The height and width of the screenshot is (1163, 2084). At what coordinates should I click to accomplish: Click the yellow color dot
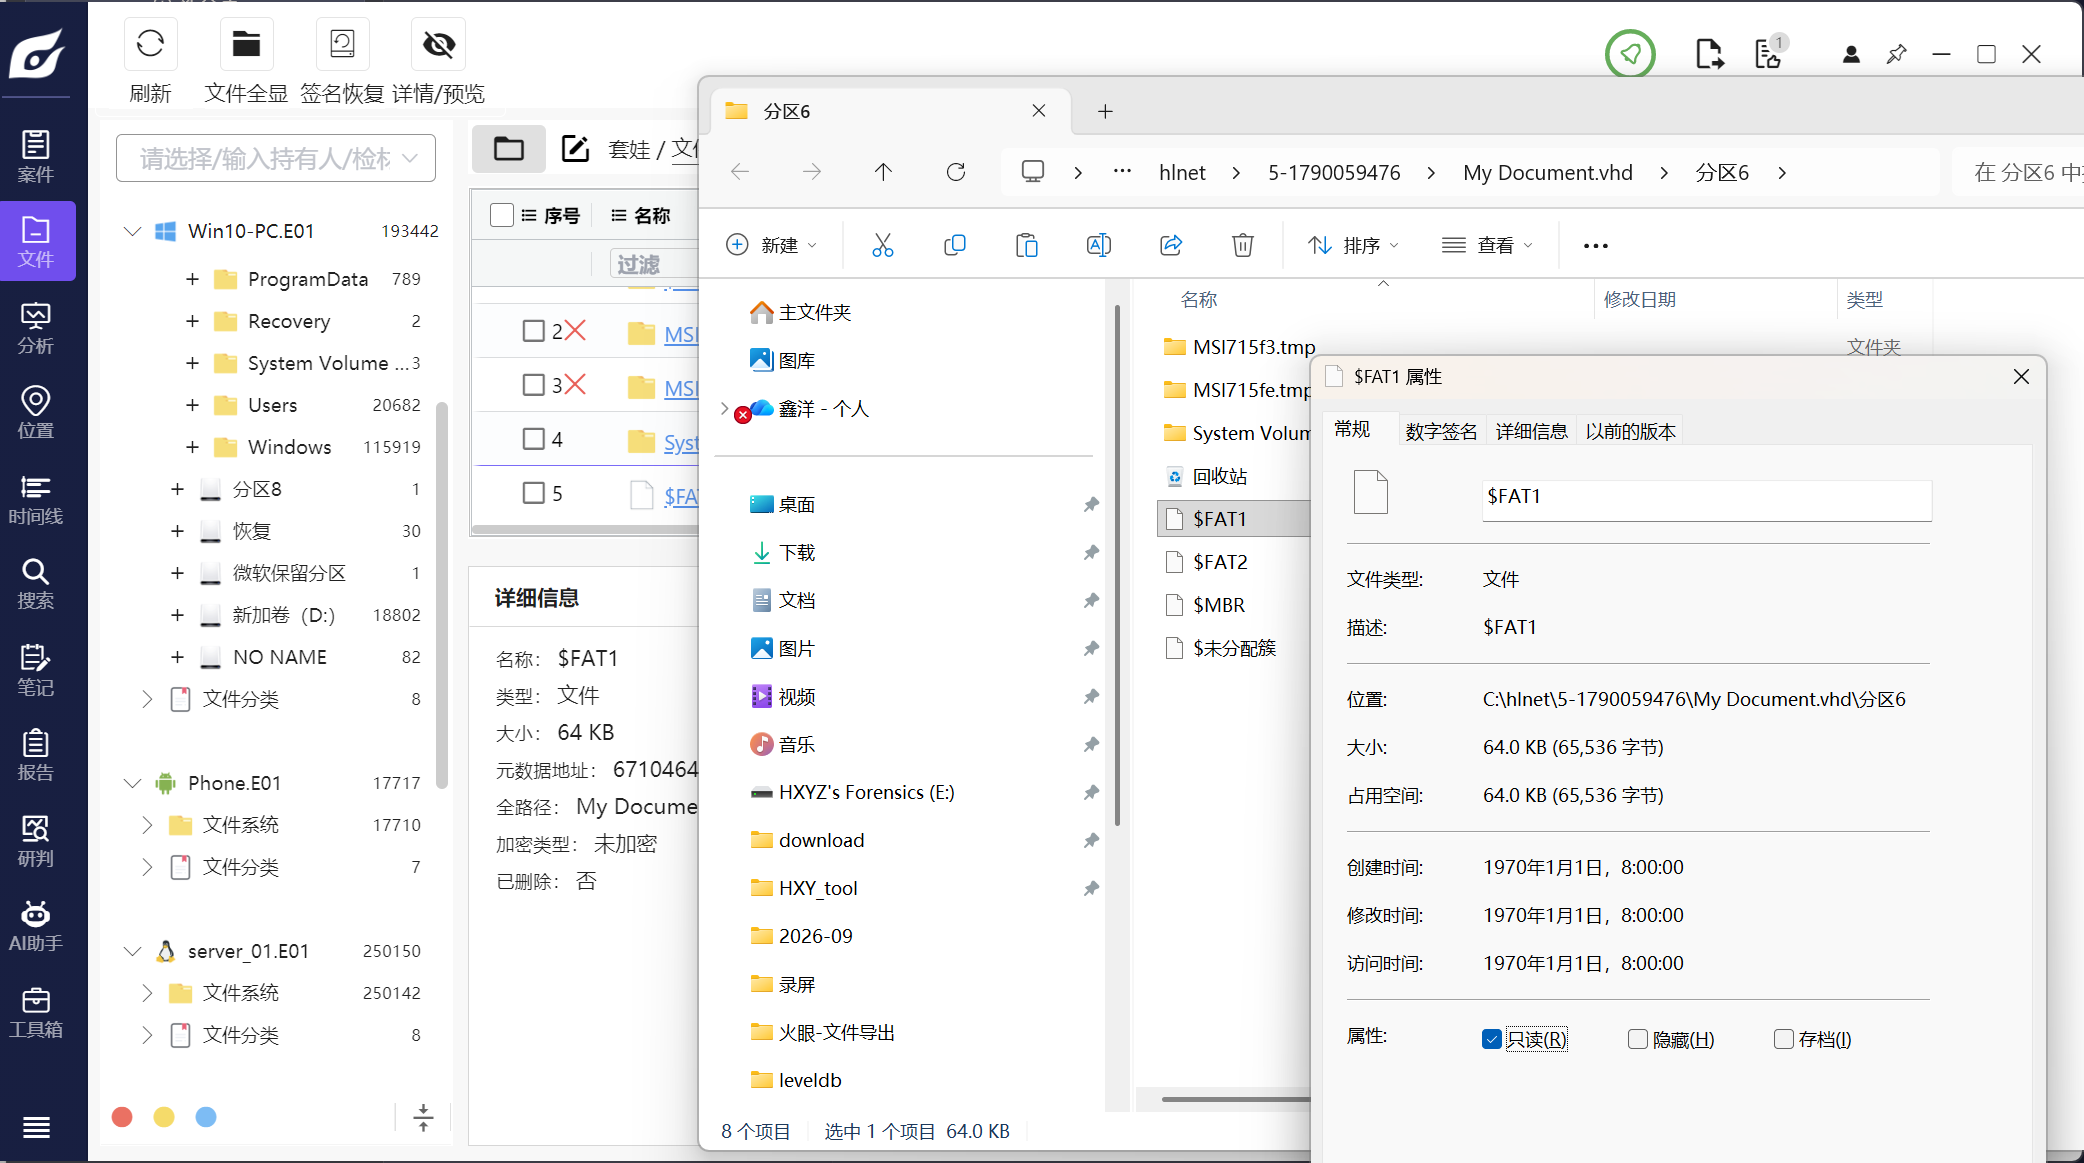[164, 1117]
